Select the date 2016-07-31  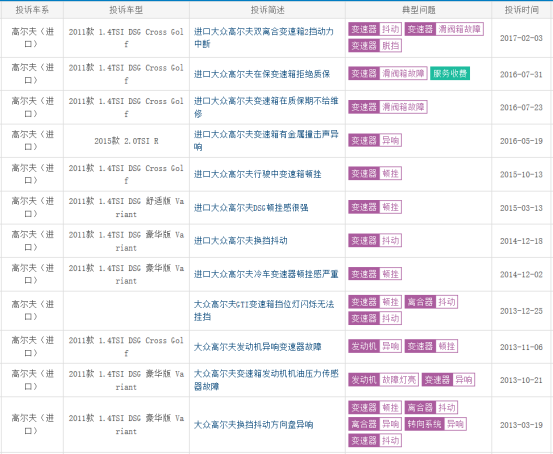tap(521, 74)
